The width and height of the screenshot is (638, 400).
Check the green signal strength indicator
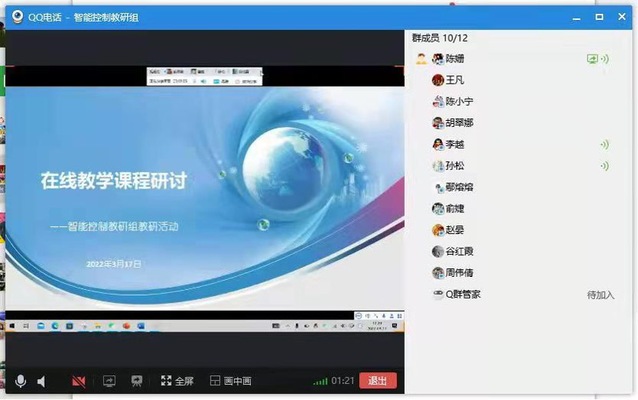pyautogui.click(x=320, y=381)
